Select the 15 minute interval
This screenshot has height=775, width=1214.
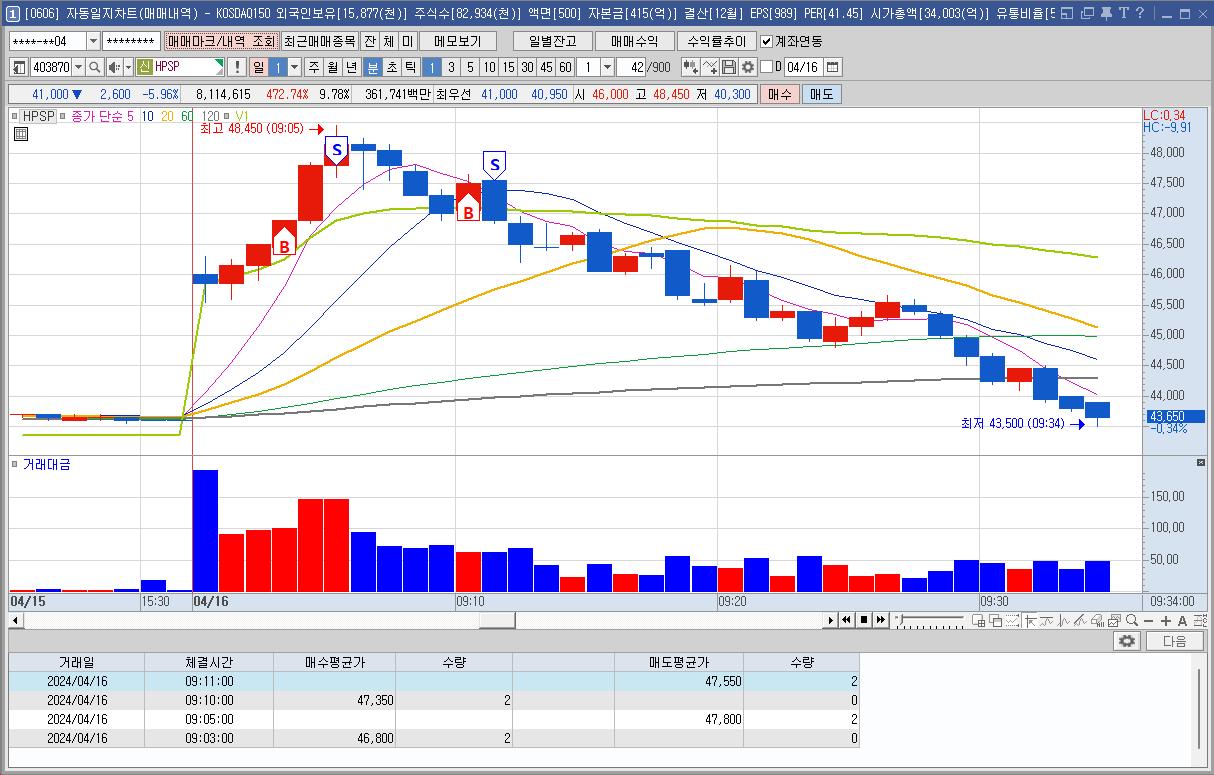508,67
